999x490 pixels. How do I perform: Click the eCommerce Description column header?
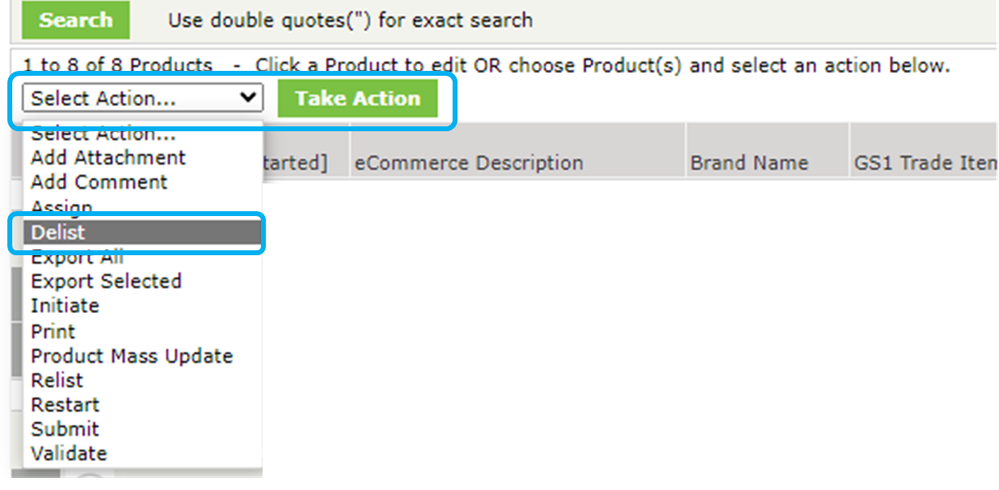[468, 163]
